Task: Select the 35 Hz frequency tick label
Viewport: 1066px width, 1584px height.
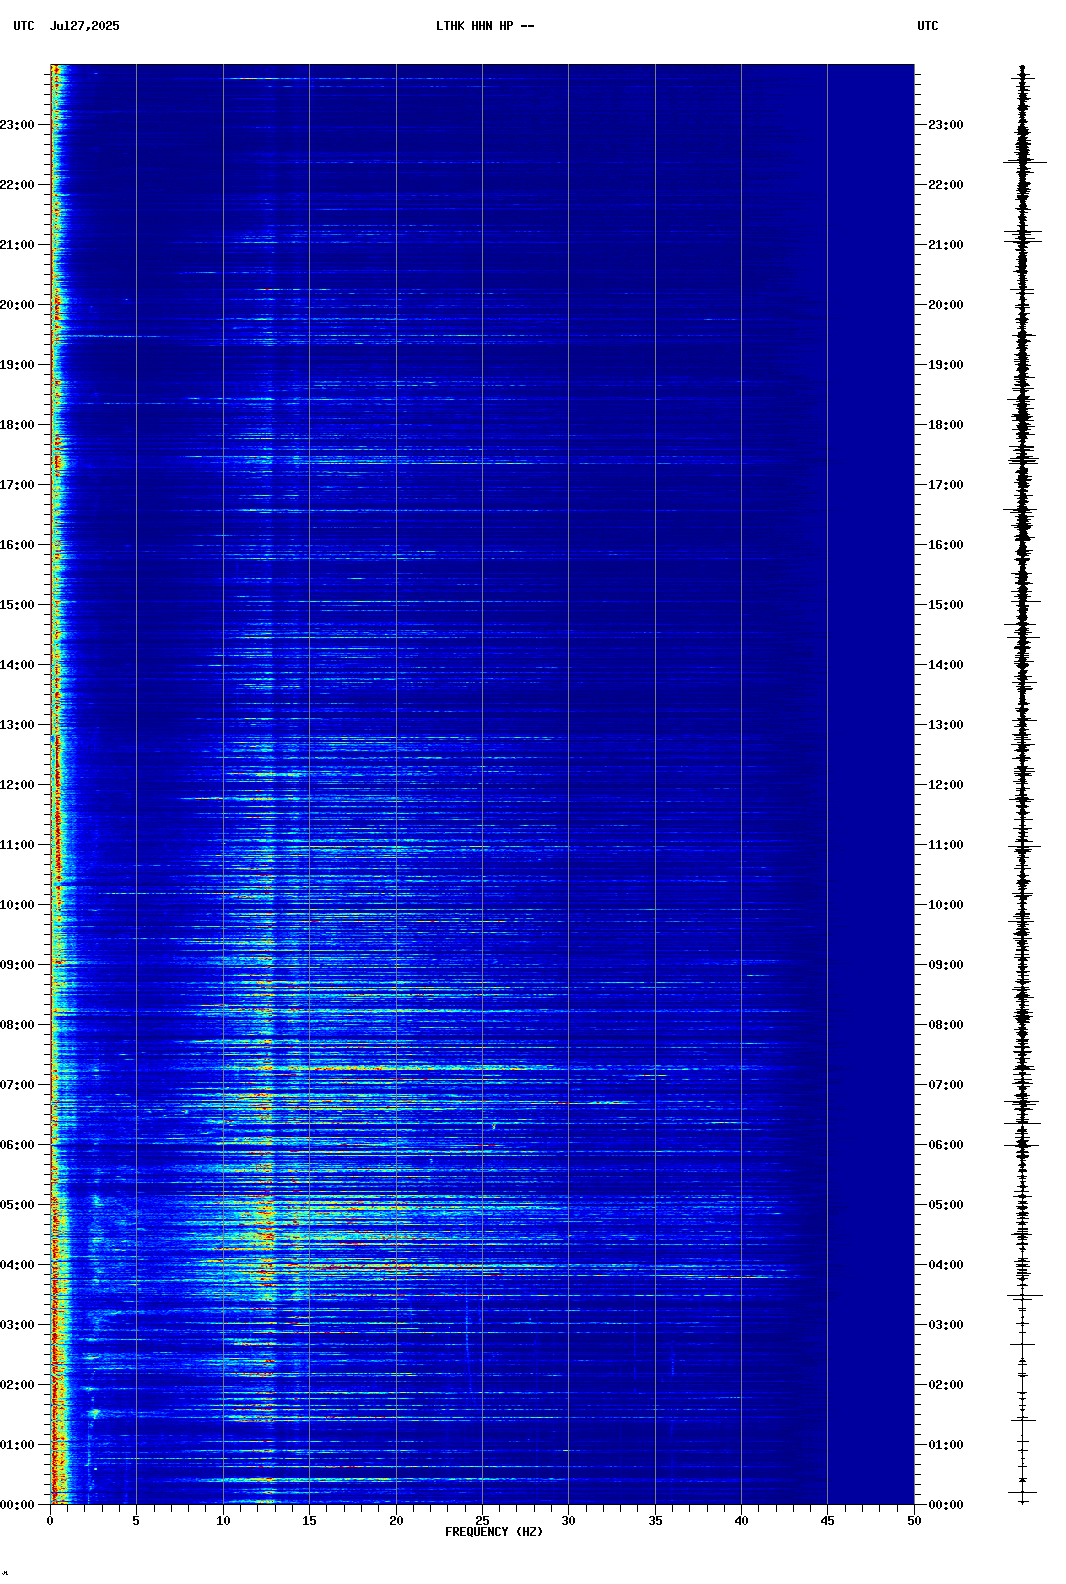Action: coord(655,1521)
